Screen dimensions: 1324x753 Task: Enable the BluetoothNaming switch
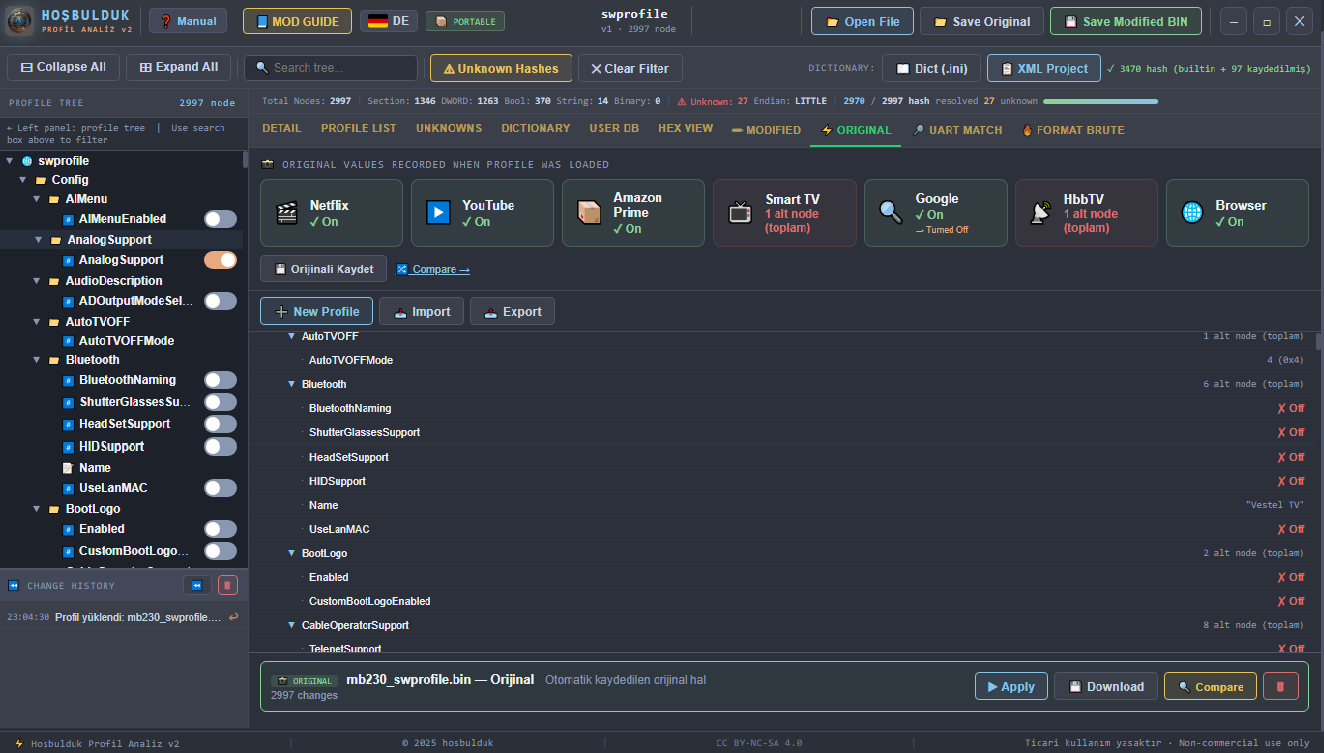pyautogui.click(x=220, y=380)
